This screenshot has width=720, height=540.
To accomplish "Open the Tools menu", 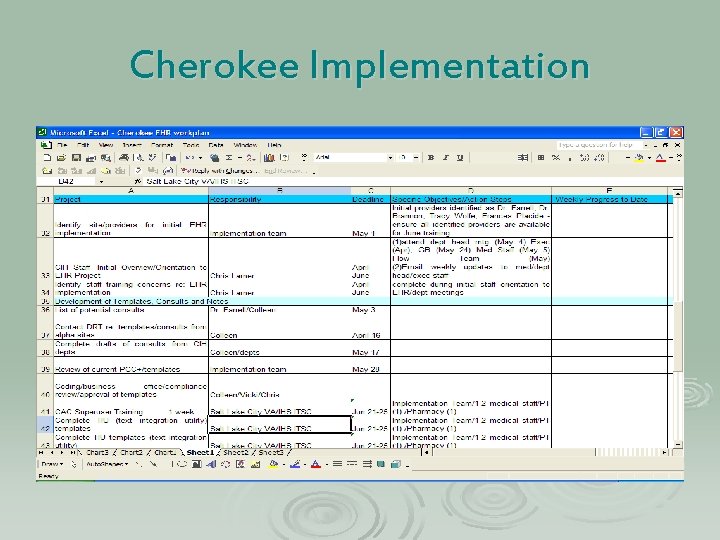I will 191,145.
